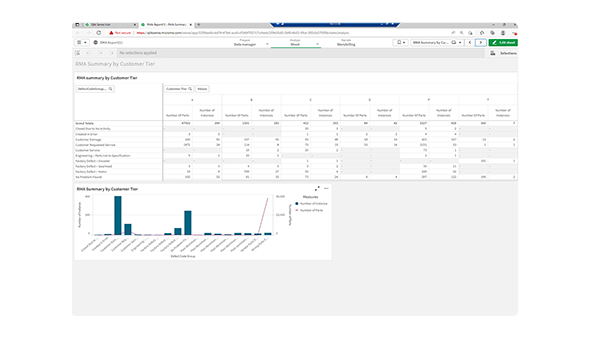This screenshot has height=360, width=590.
Task: Switch to the Storytelling tab
Action: click(x=346, y=43)
